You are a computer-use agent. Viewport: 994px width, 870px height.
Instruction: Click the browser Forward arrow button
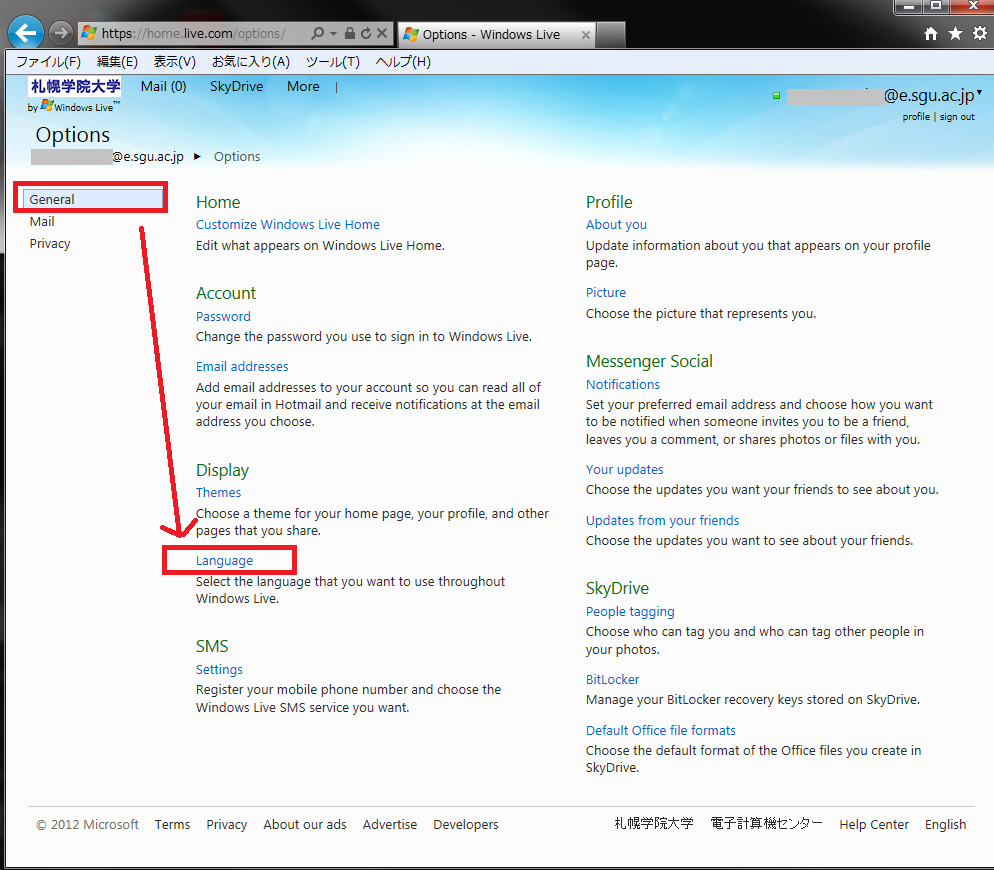tap(61, 33)
